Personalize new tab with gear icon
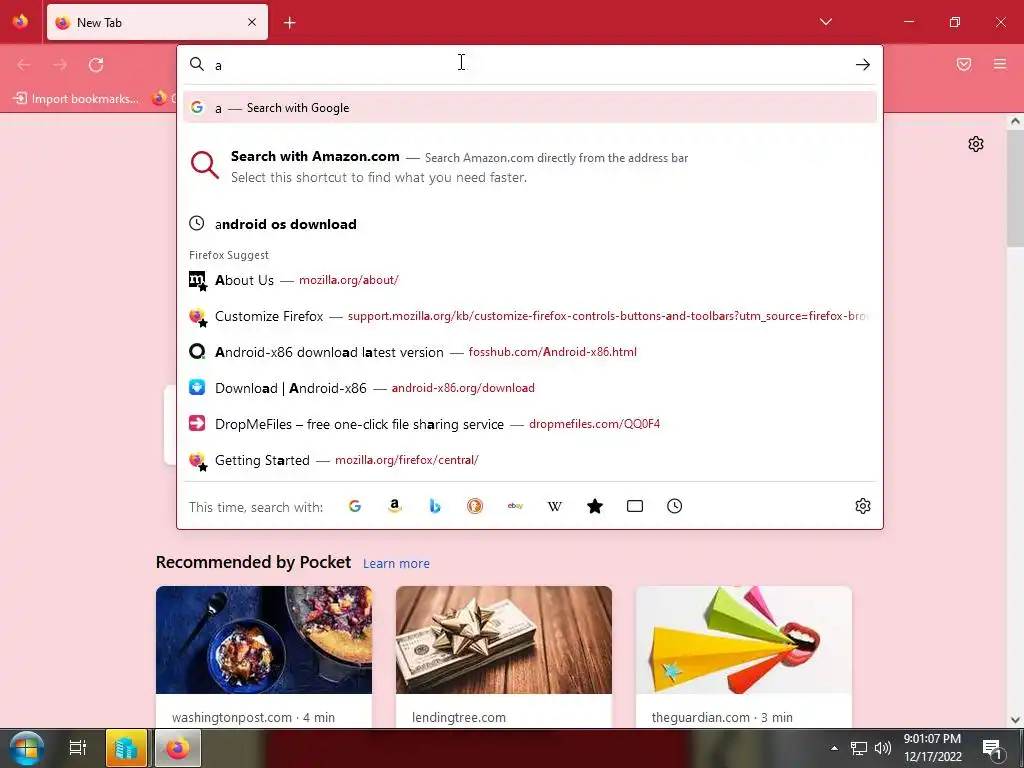The width and height of the screenshot is (1024, 768). [x=976, y=144]
